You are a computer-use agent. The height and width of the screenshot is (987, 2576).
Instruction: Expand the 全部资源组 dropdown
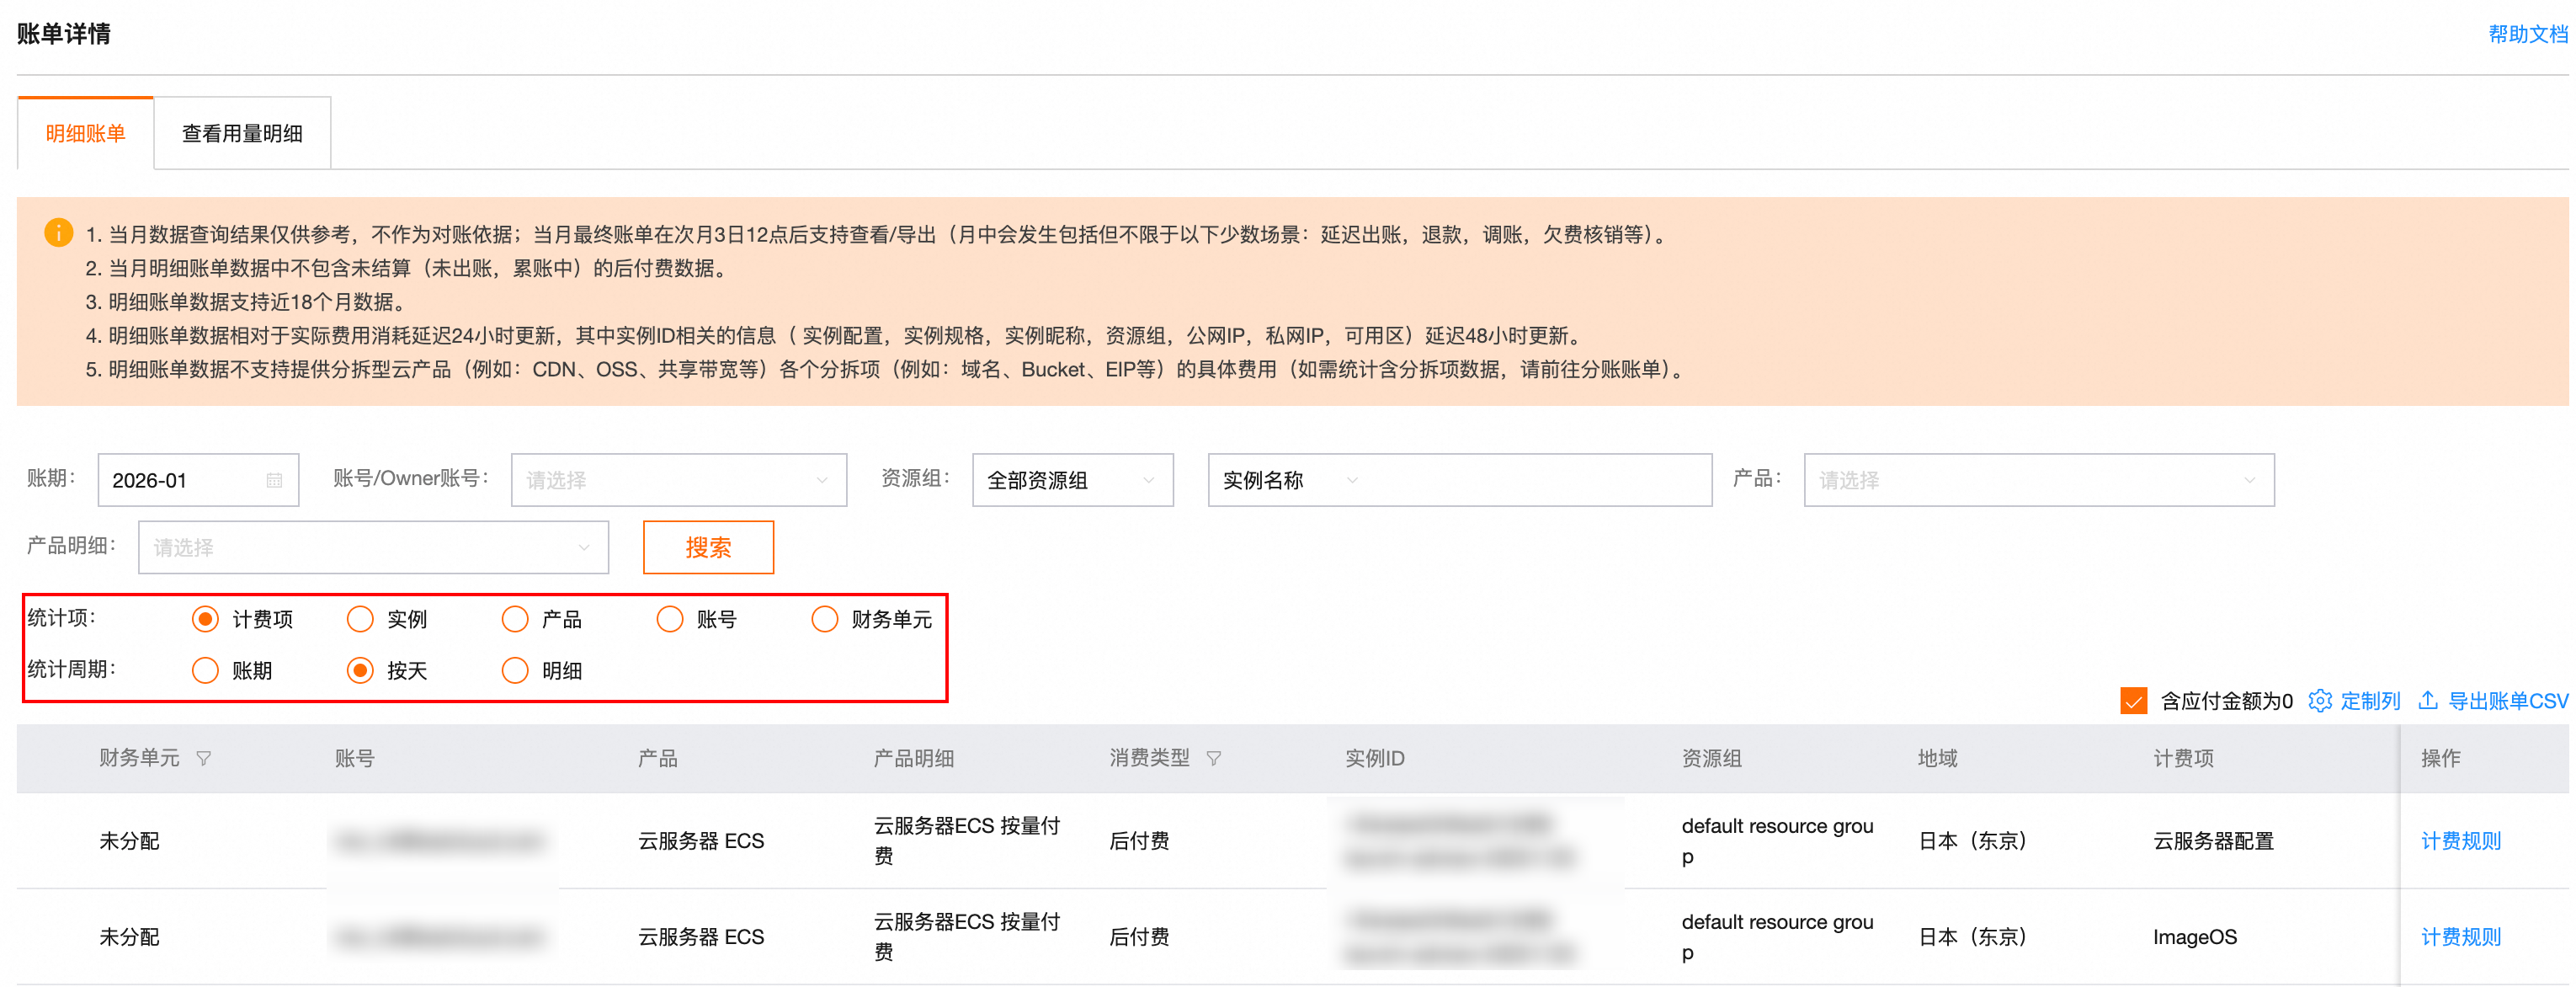(1071, 481)
